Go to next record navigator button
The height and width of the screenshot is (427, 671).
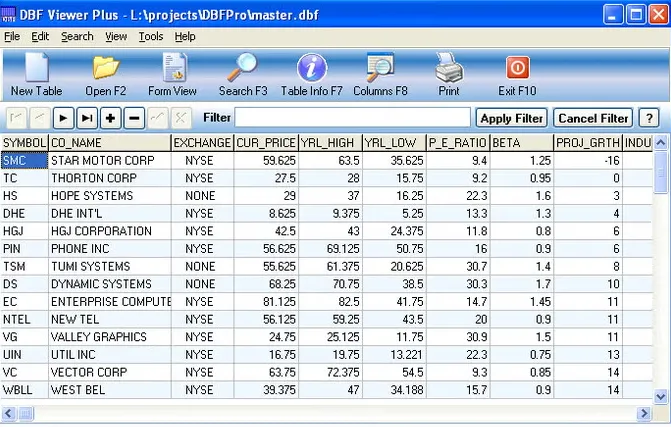[x=63, y=118]
